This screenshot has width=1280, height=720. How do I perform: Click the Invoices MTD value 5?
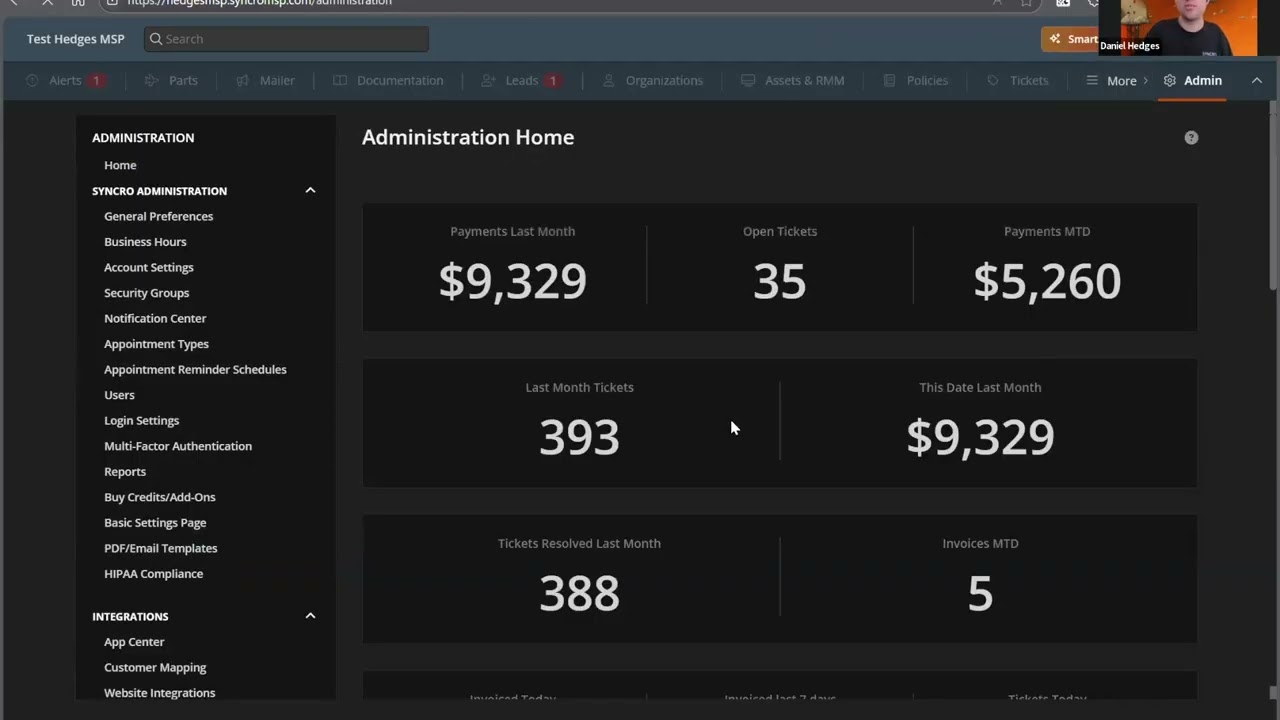tap(980, 594)
